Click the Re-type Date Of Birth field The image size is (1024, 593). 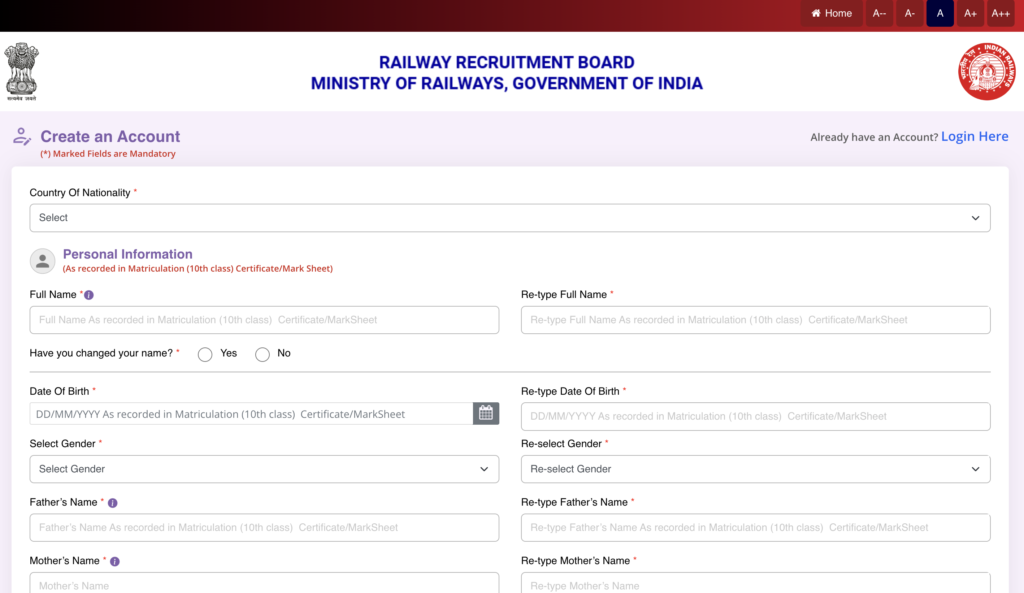(x=756, y=417)
